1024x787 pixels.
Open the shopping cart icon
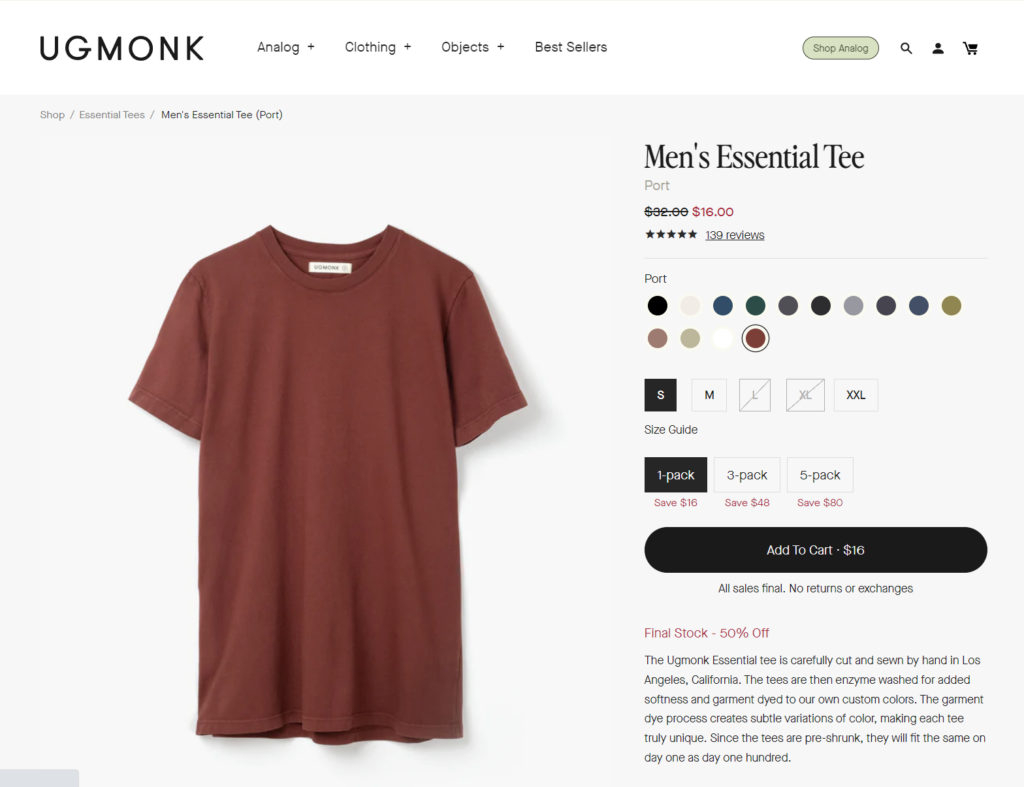coord(970,48)
